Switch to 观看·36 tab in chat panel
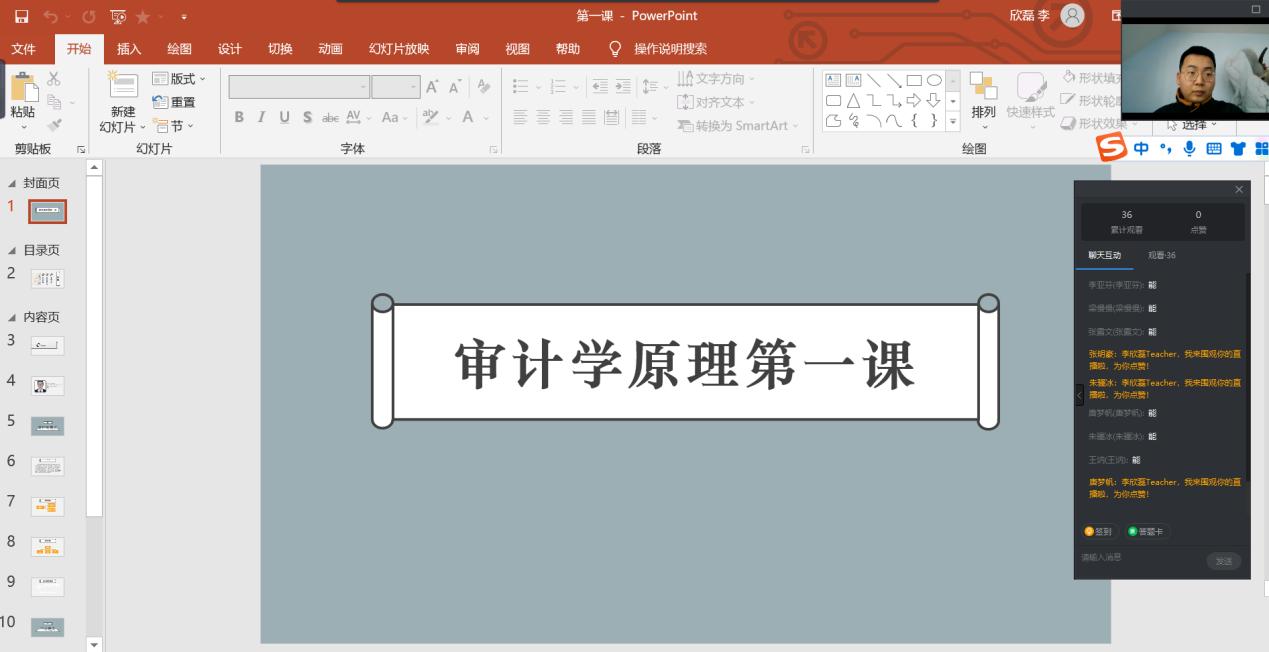 tap(1162, 256)
